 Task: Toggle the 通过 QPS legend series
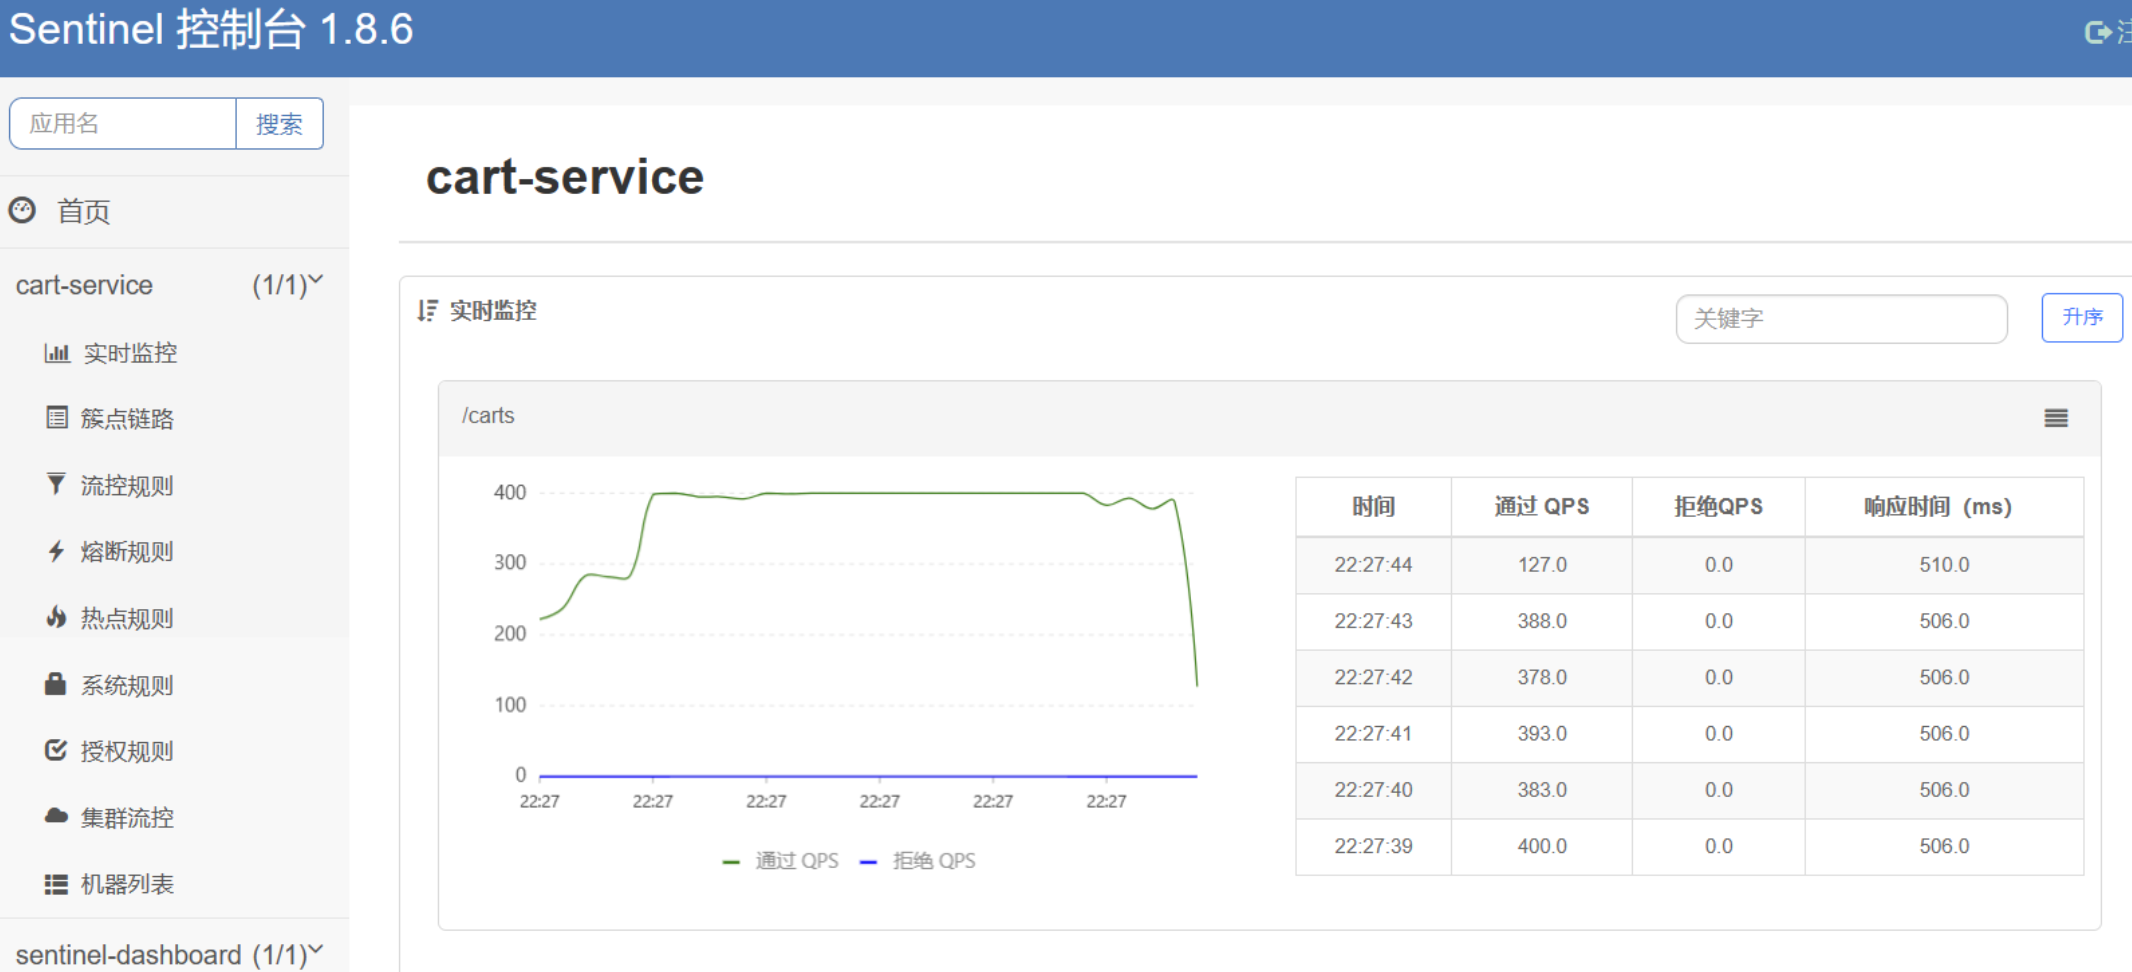(x=781, y=860)
